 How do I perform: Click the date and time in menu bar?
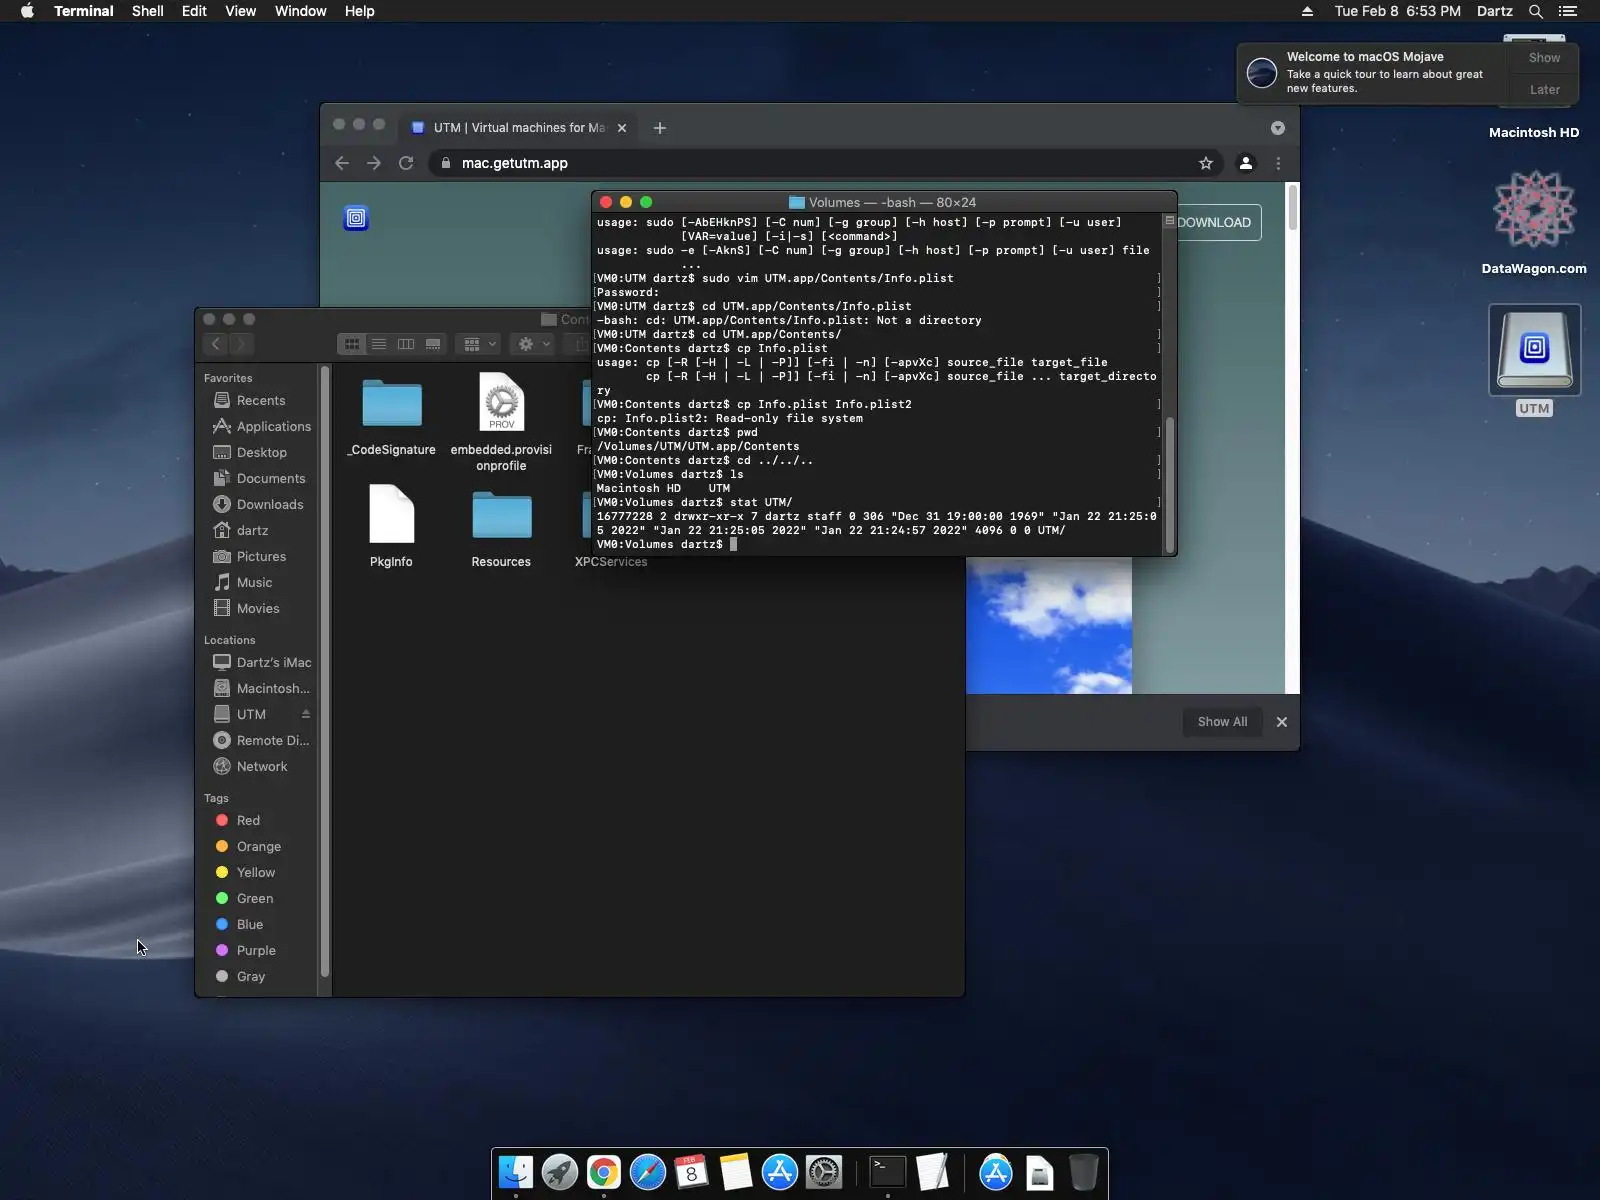pyautogui.click(x=1397, y=11)
